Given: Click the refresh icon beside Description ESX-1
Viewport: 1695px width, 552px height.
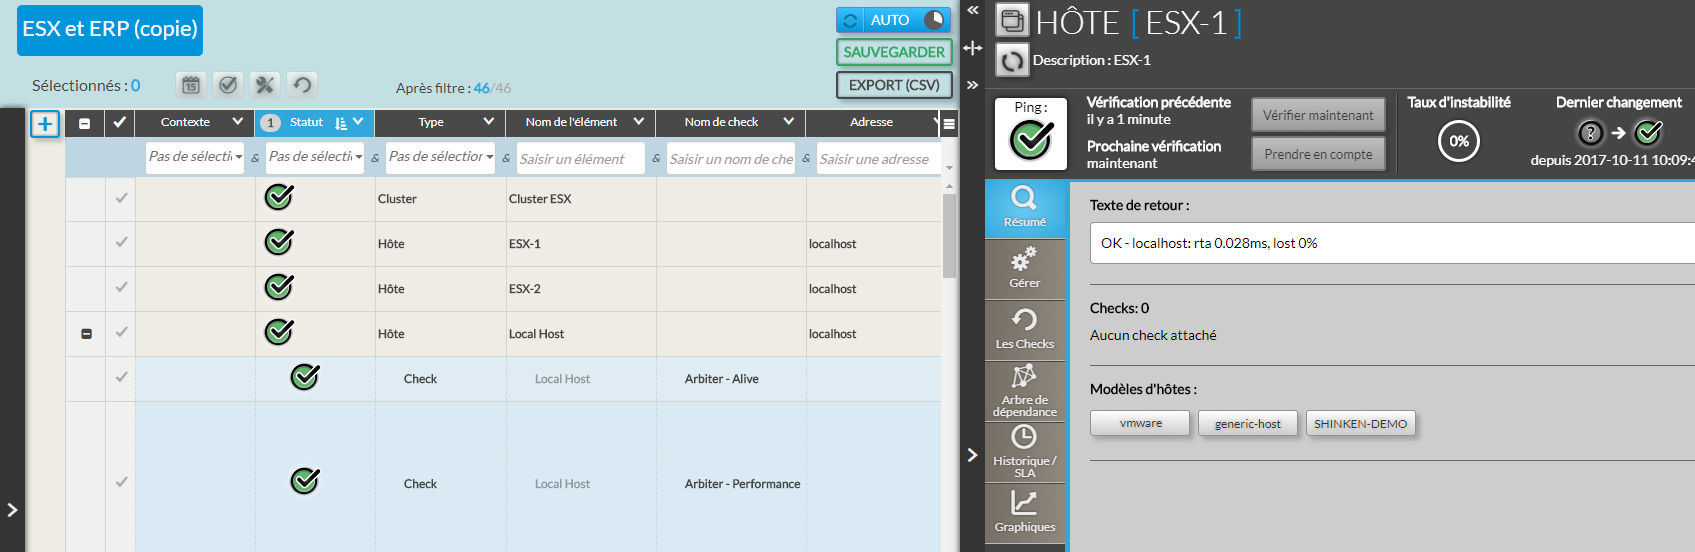Looking at the screenshot, I should tap(1012, 61).
